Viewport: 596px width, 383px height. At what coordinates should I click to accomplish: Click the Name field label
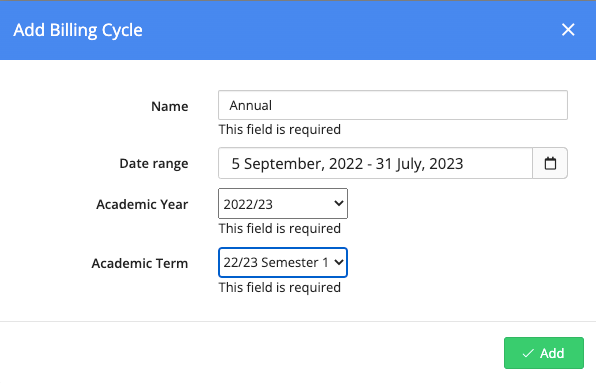coord(170,106)
